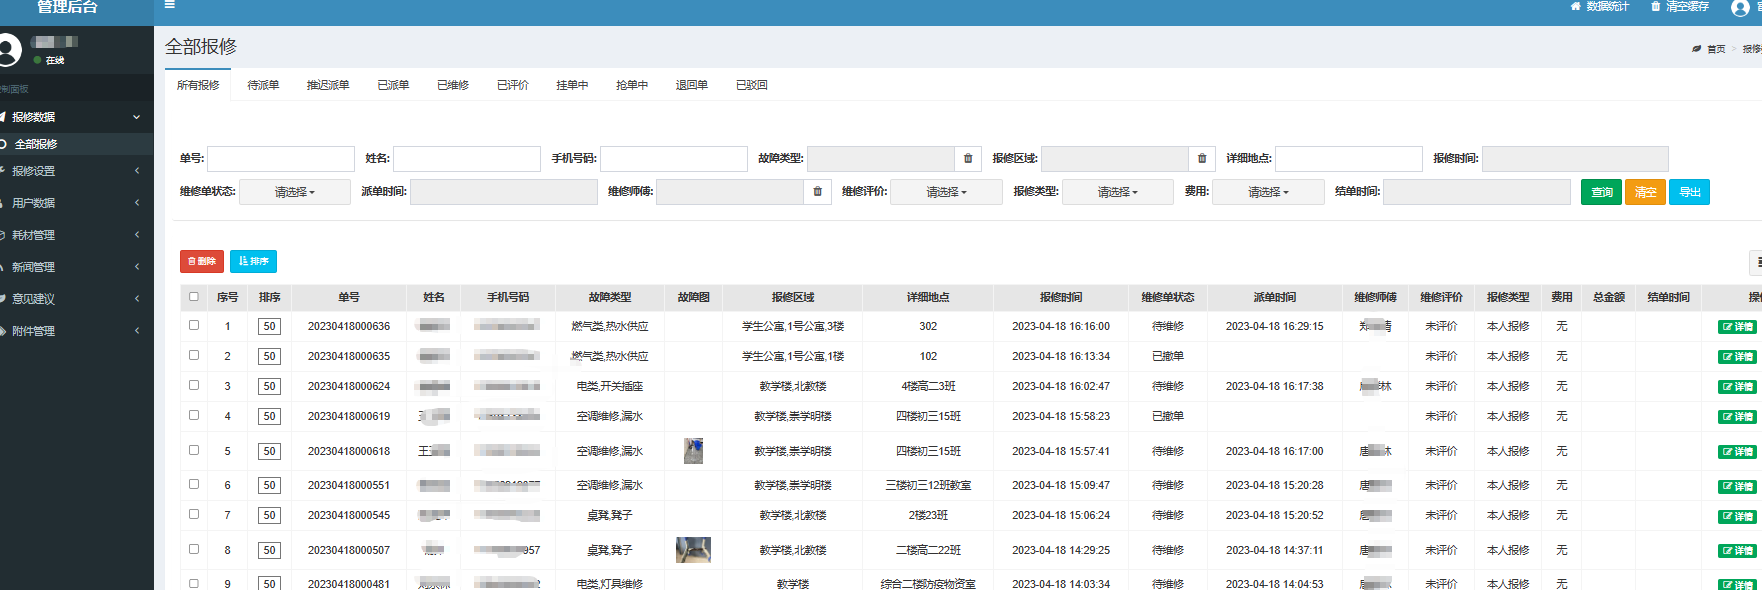Open 详情 for order 20230418000619
The image size is (1762, 590).
click(x=1737, y=417)
